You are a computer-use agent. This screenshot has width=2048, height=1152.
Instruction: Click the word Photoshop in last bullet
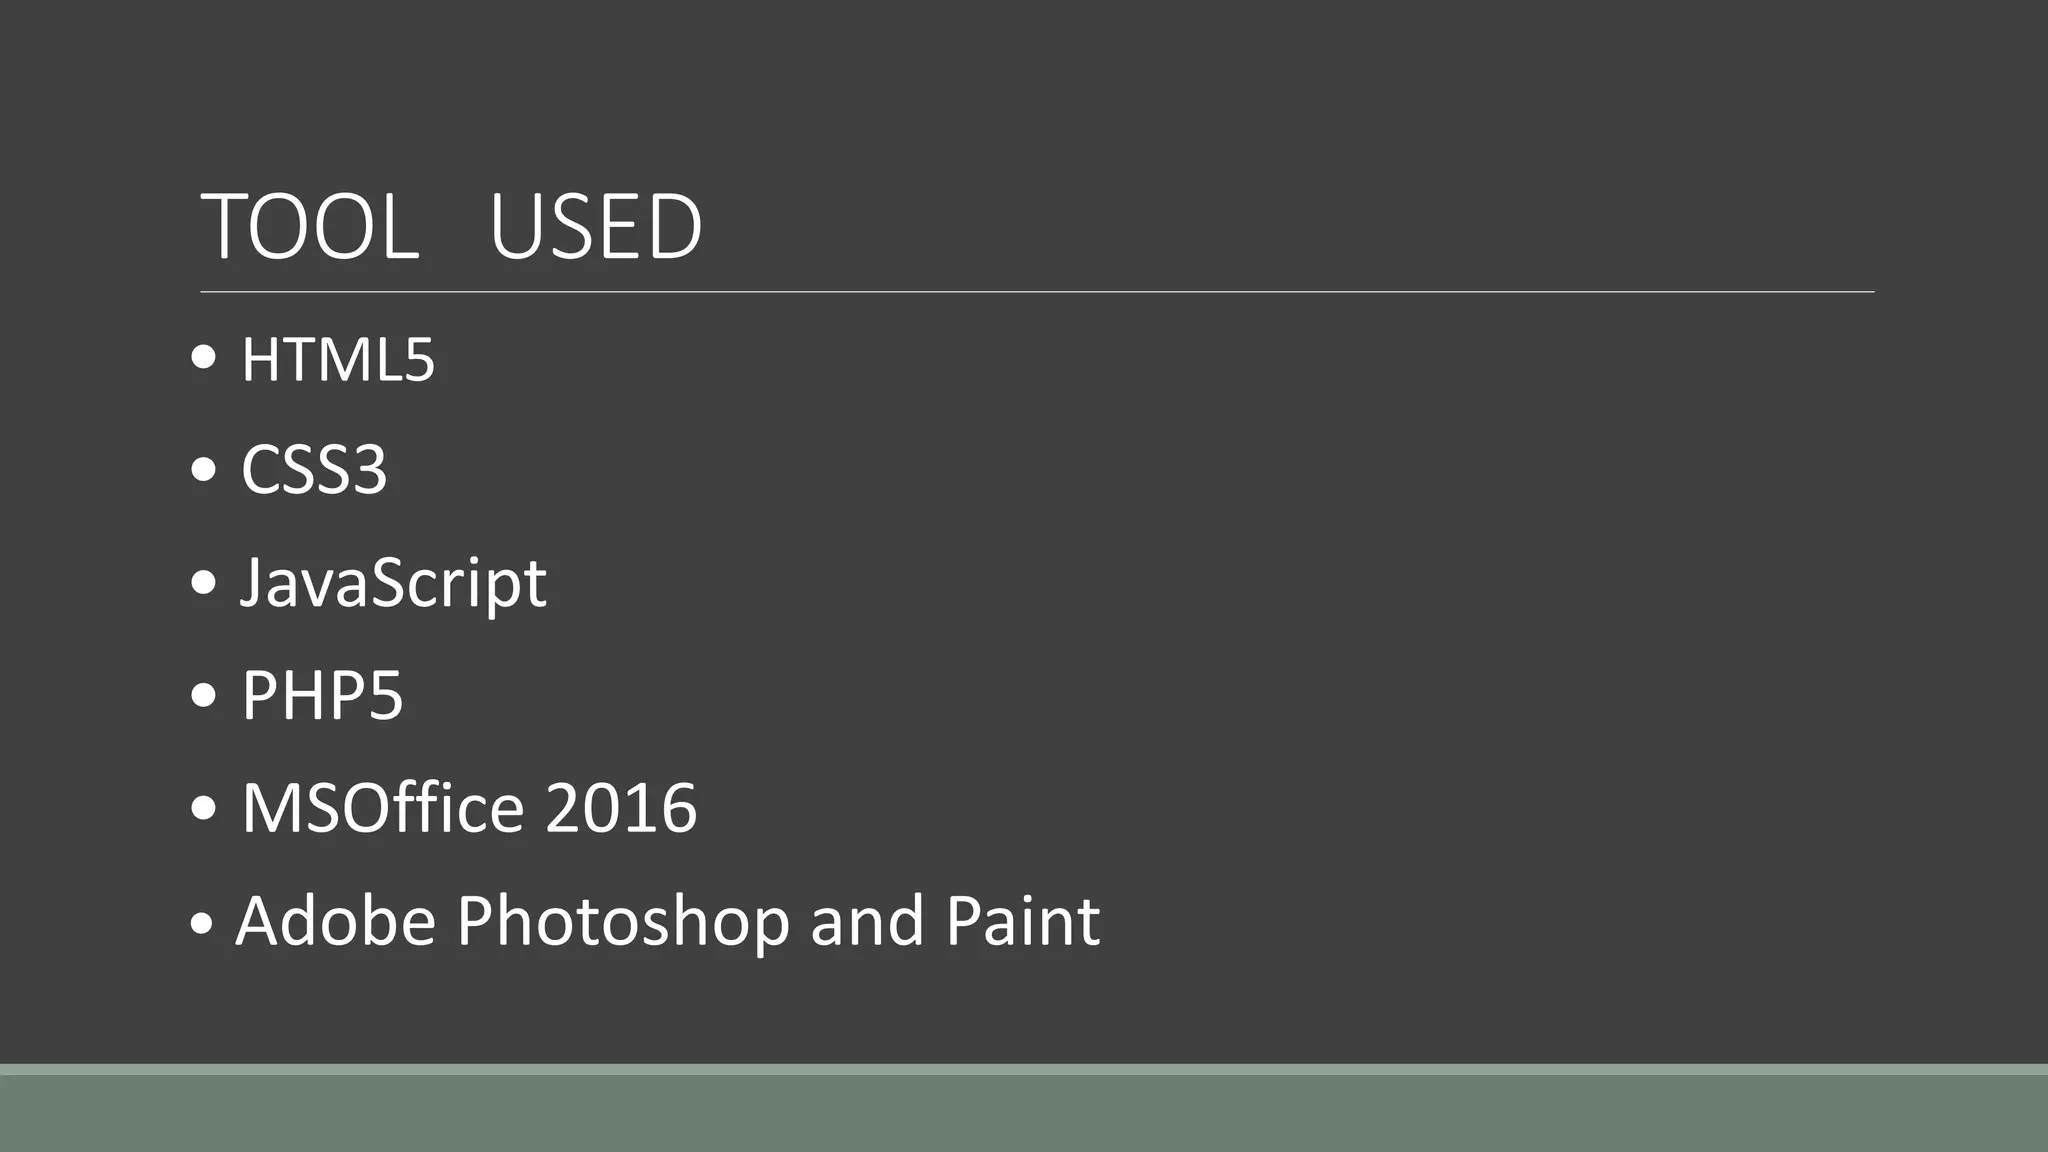coord(623,921)
